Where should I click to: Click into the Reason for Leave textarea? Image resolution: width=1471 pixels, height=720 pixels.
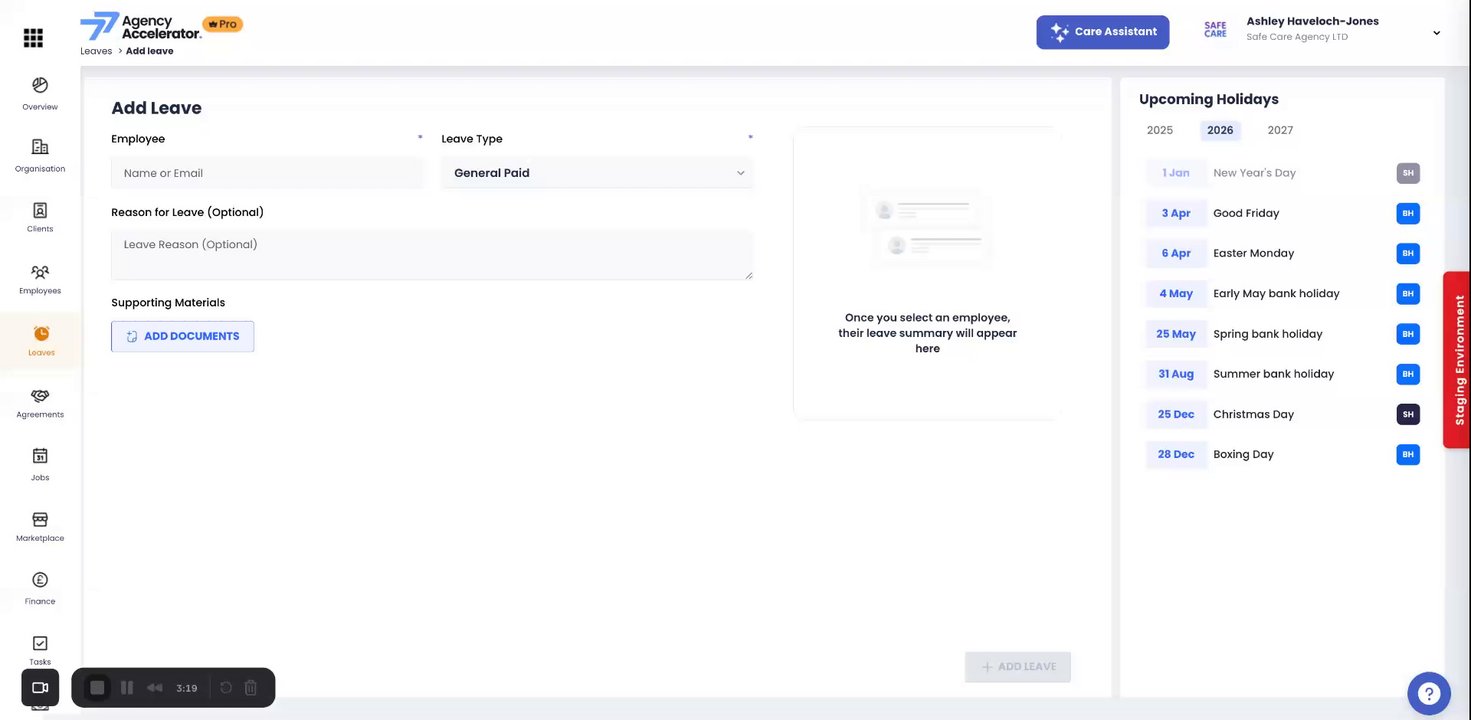(431, 255)
